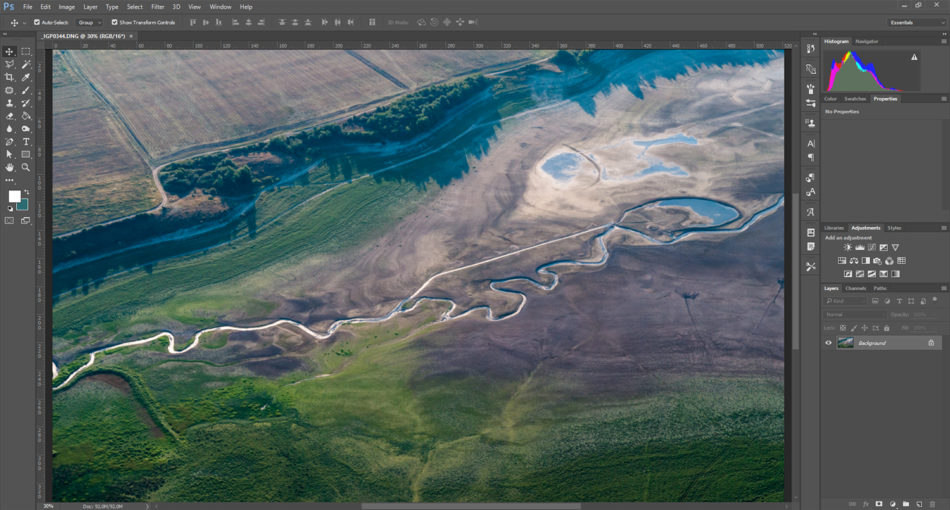Activate the Zoom tool

coord(26,167)
